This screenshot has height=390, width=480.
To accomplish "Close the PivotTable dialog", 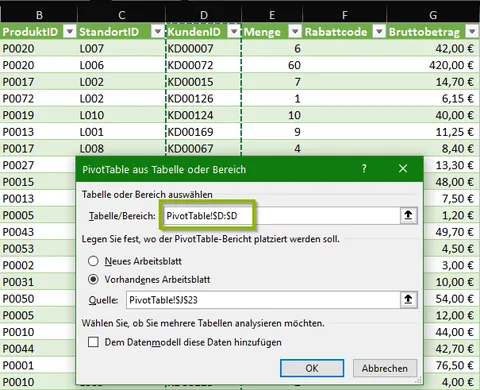I will [403, 169].
